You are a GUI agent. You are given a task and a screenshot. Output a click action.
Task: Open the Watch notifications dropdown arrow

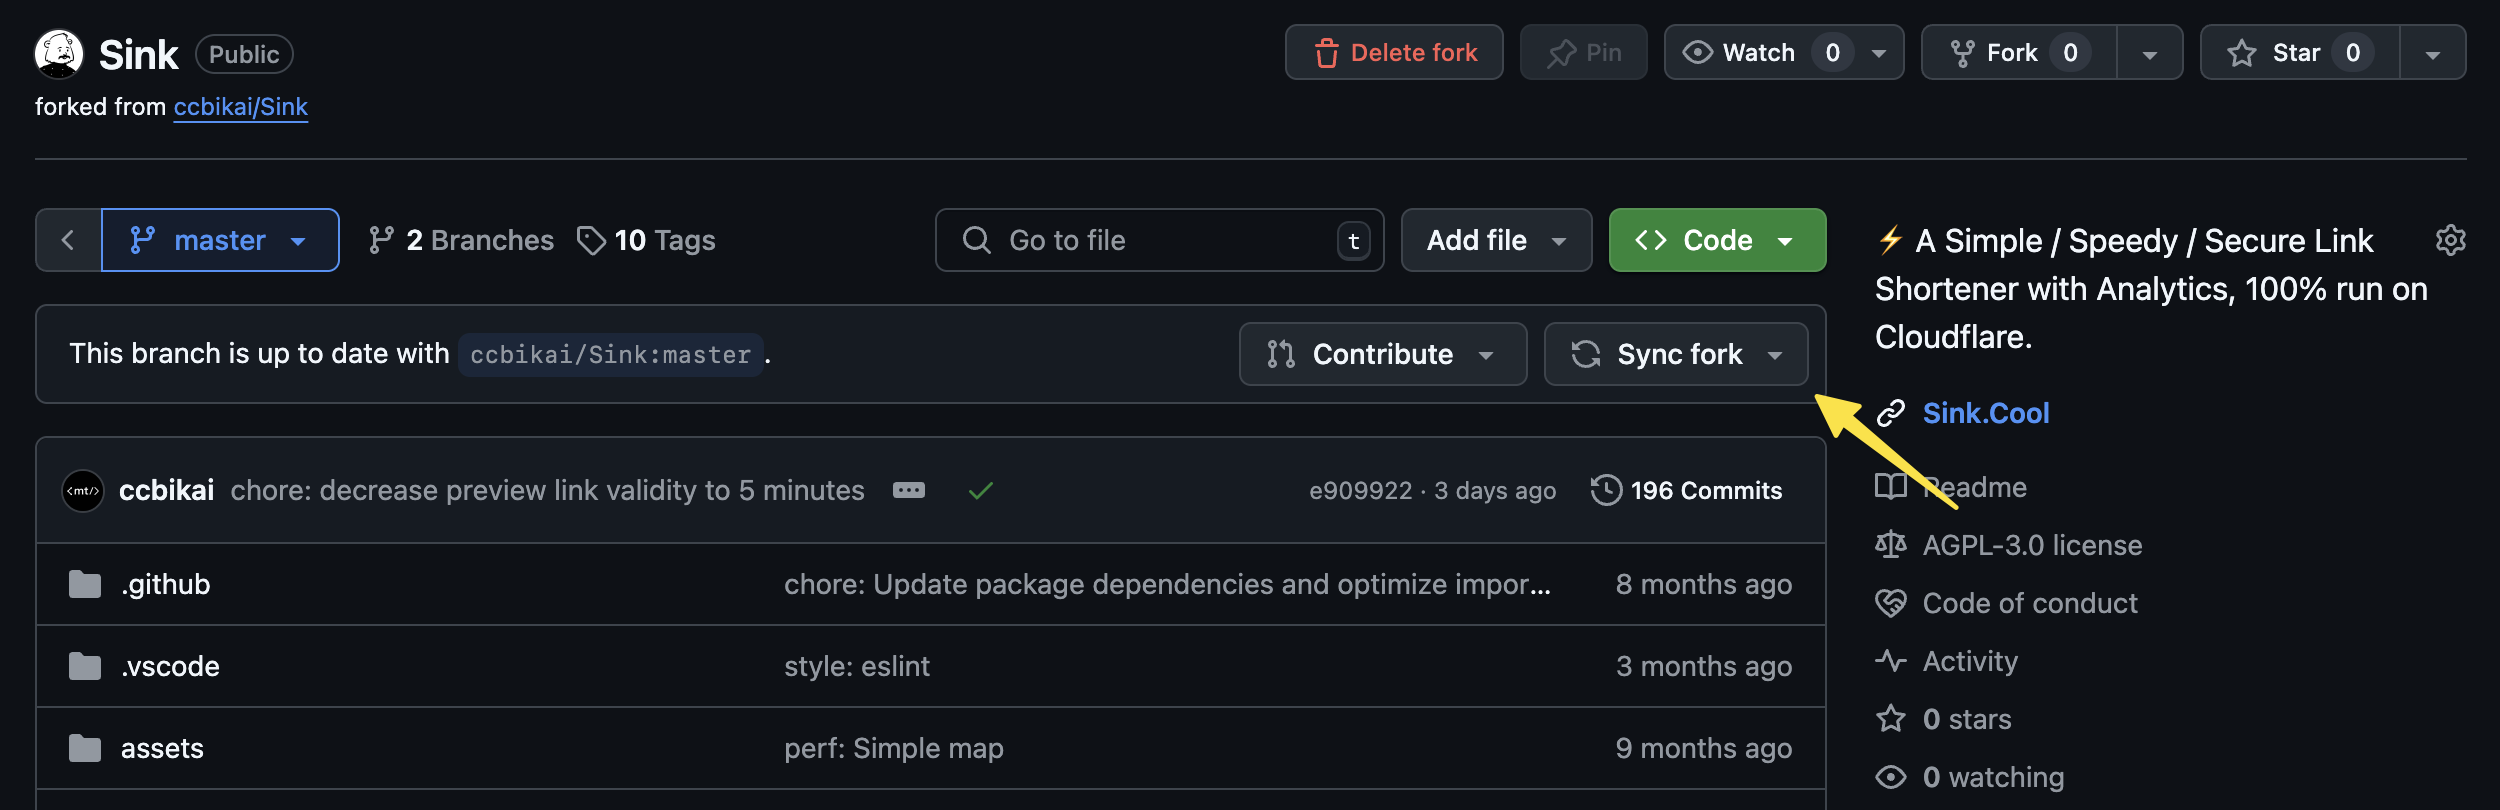pyautogui.click(x=1880, y=53)
